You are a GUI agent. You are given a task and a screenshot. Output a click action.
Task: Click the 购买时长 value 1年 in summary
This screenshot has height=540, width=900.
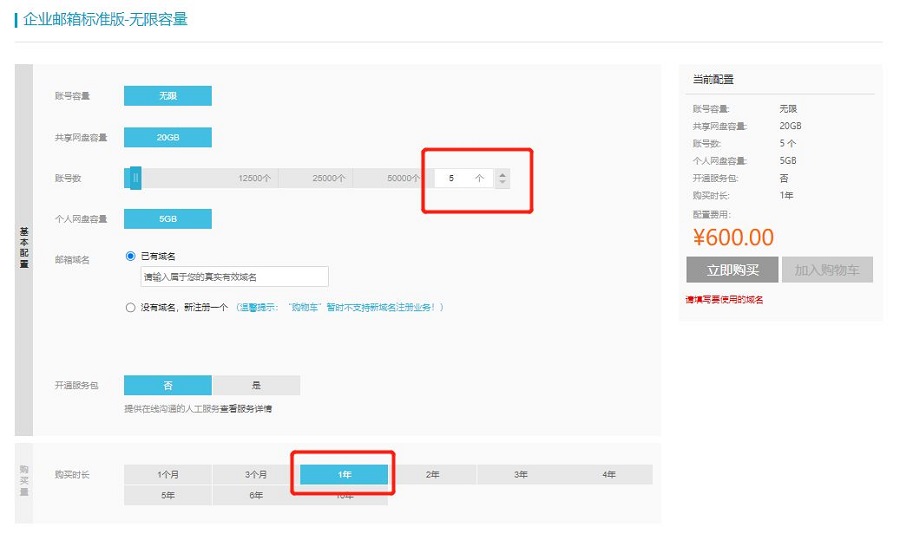click(786, 195)
